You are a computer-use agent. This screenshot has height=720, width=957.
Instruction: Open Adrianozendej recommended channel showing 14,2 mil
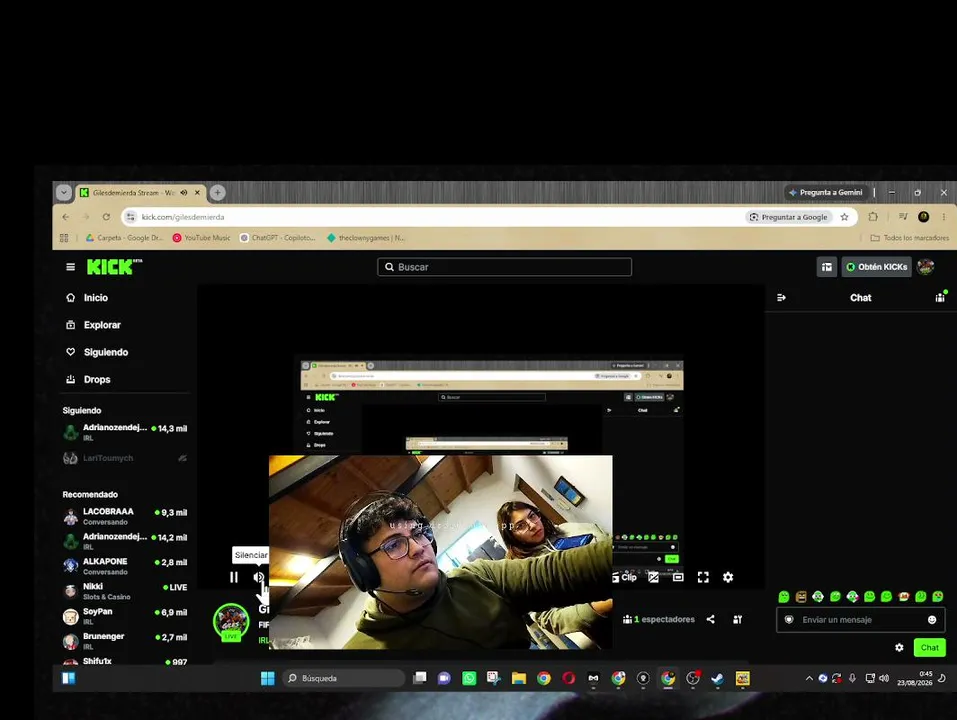click(x=125, y=541)
